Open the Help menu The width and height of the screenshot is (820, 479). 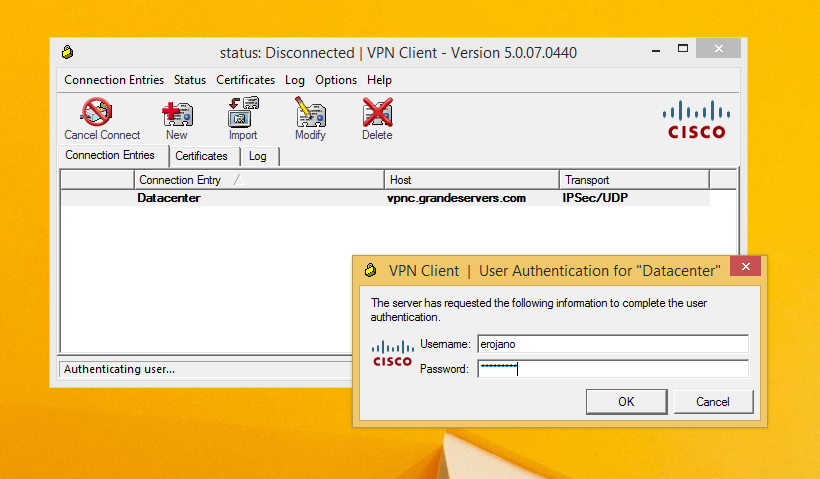point(379,80)
